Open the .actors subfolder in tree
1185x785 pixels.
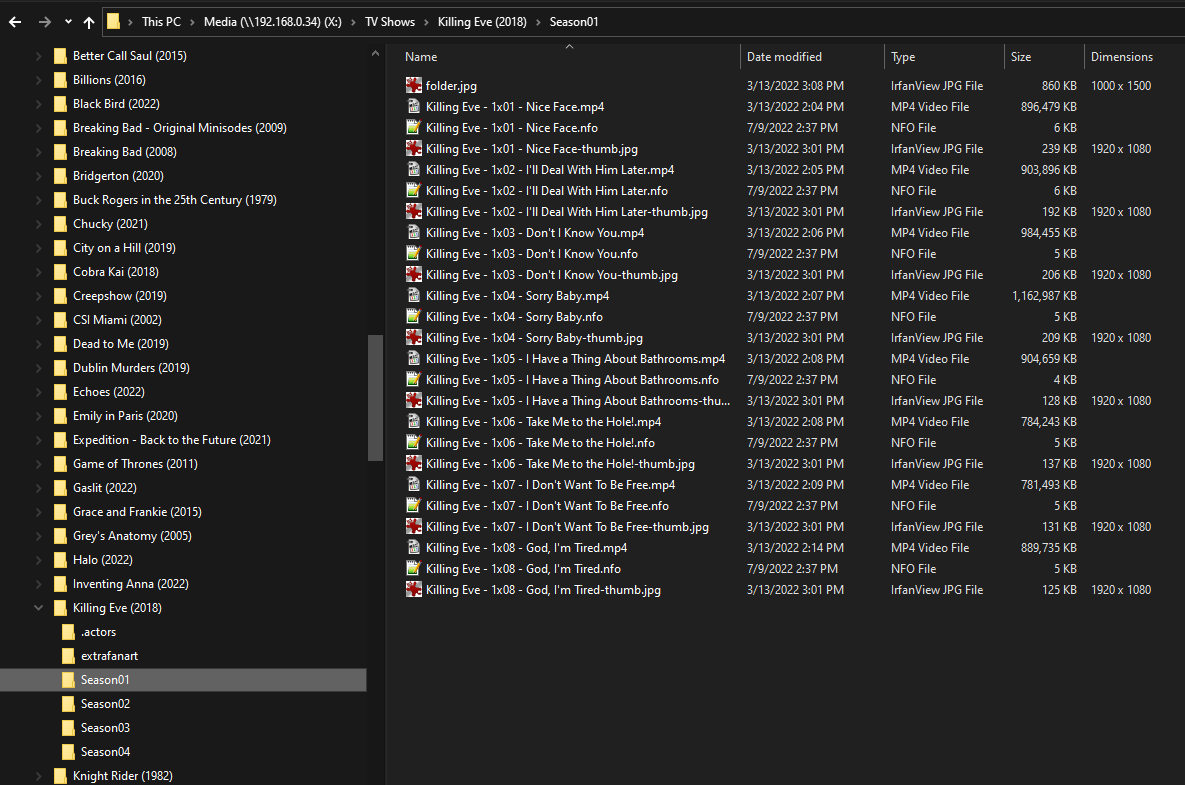point(98,632)
